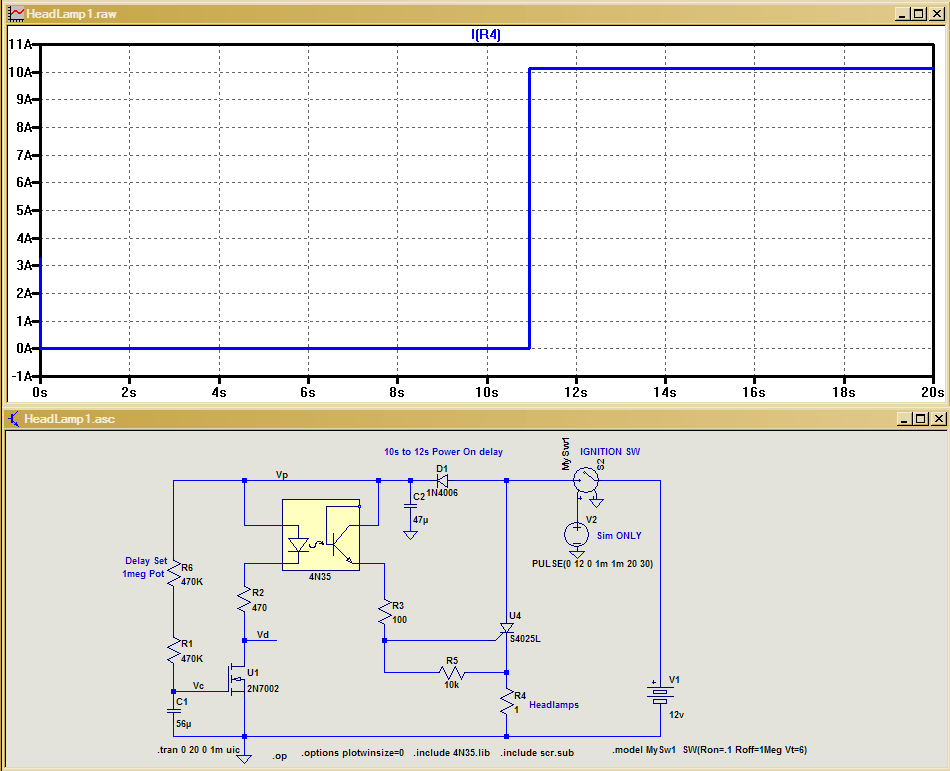Close the HeadLamp1.asc schematic window
950x771 pixels.
point(938,419)
